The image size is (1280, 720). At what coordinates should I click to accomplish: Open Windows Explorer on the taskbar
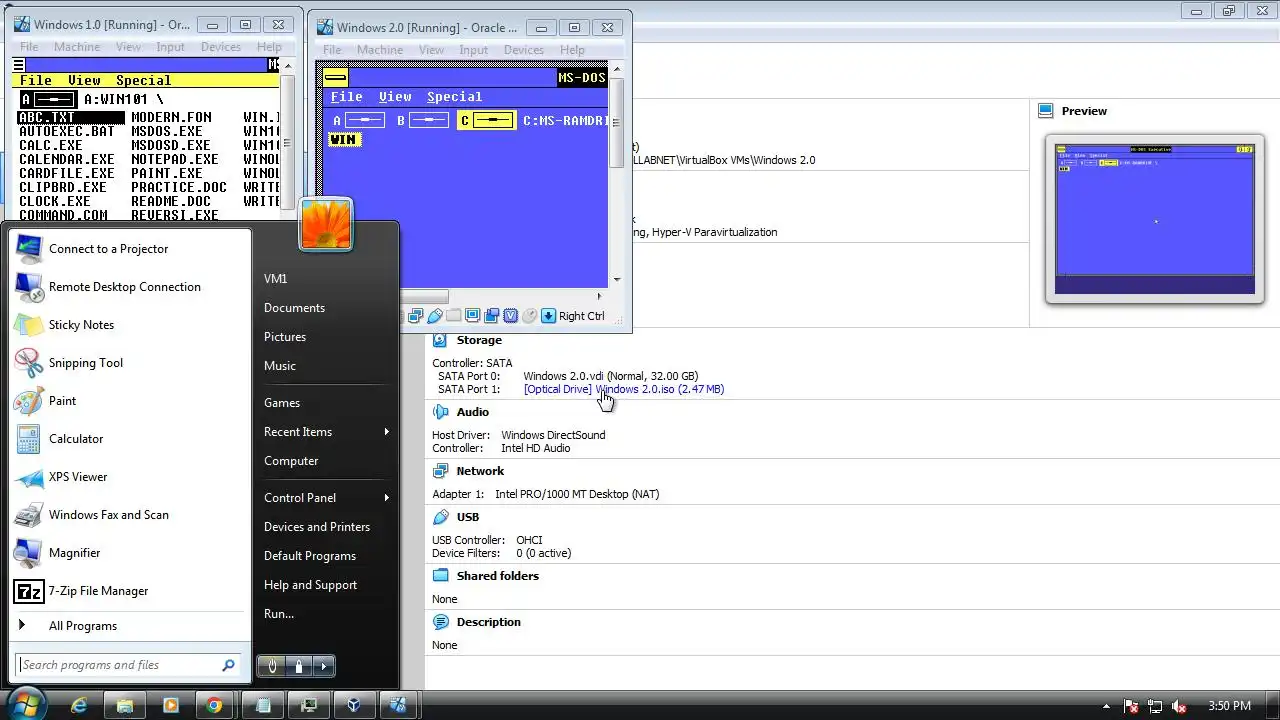tap(125, 705)
